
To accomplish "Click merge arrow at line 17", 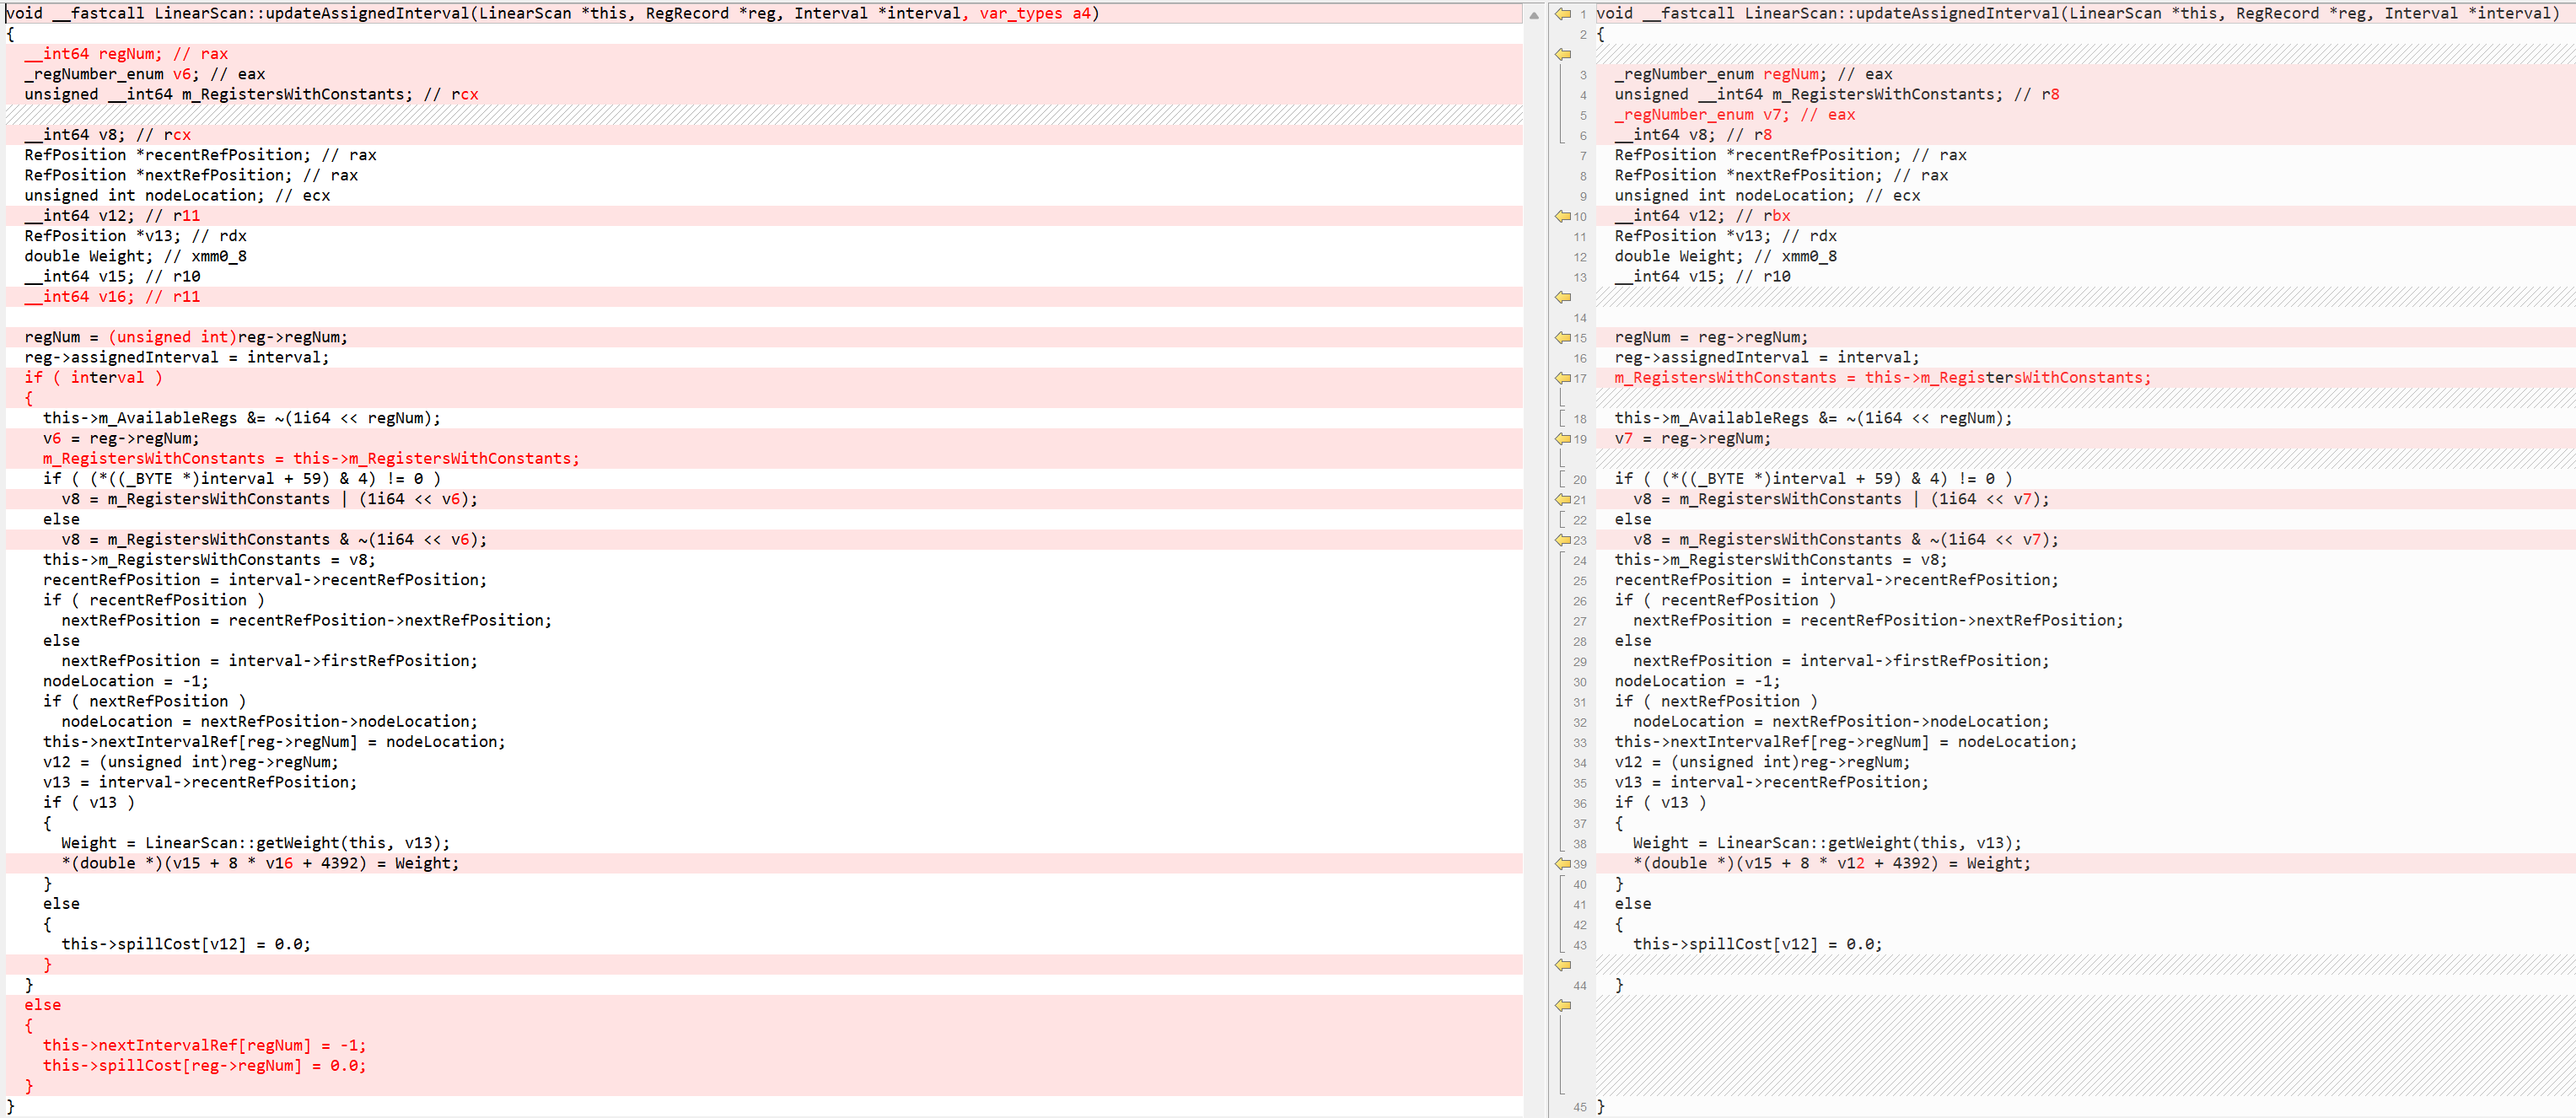I will [1562, 378].
